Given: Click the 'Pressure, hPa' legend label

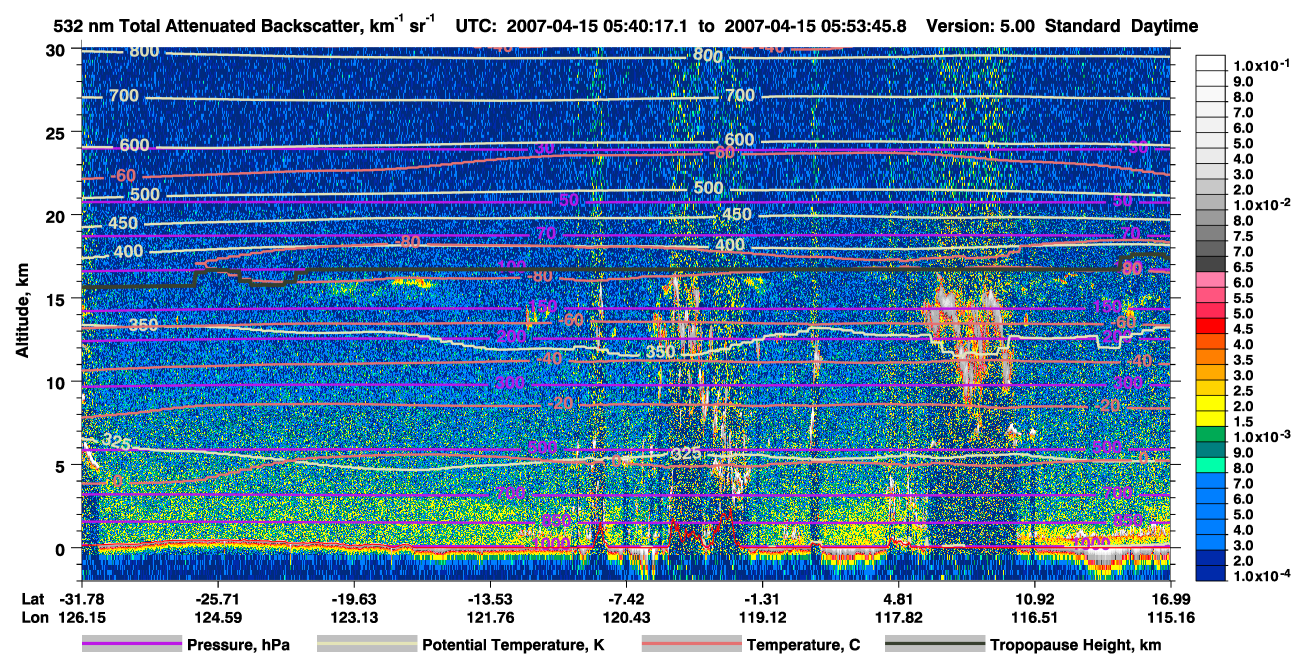Looking at the screenshot, I should pos(238,645).
